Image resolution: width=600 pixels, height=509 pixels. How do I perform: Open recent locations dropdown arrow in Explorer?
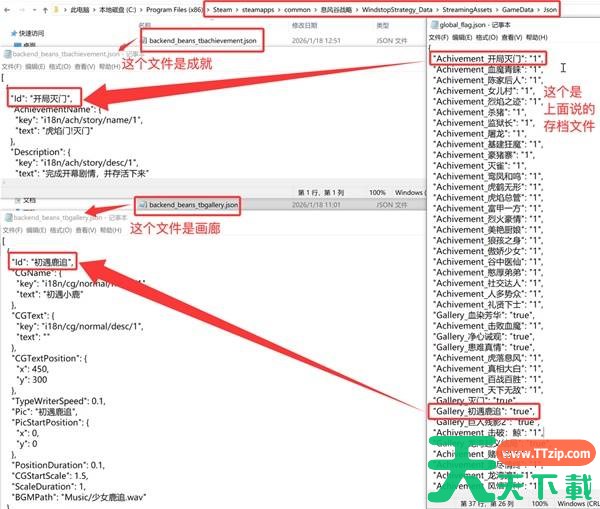click(34, 10)
